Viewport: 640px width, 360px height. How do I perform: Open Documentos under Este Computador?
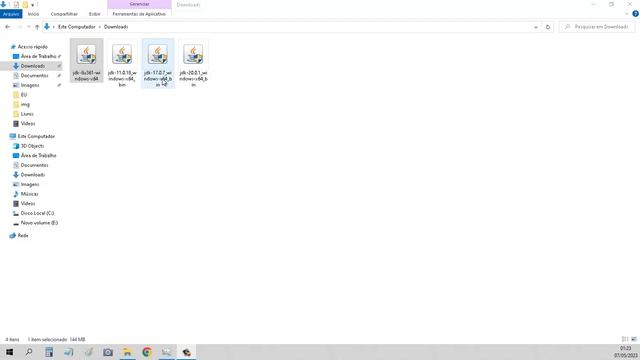click(34, 165)
